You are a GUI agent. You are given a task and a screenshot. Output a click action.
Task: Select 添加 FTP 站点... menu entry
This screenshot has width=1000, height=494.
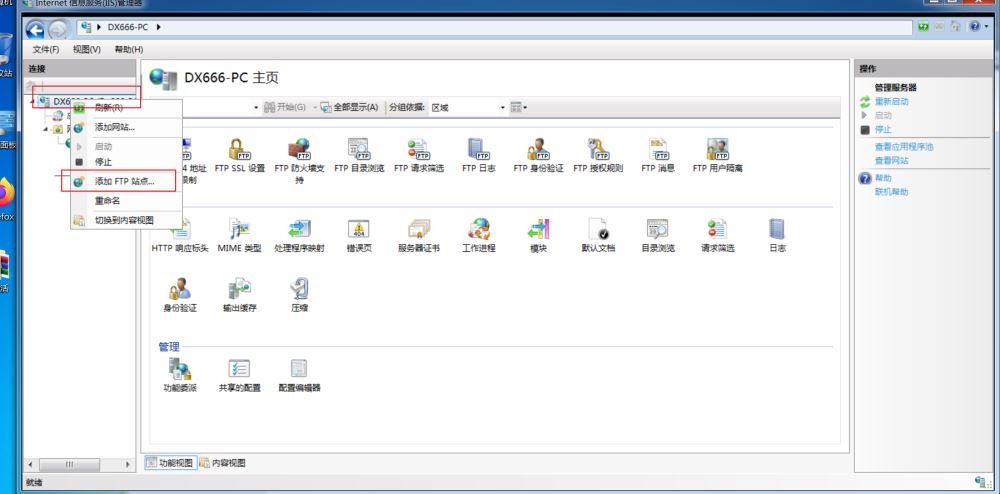(126, 182)
